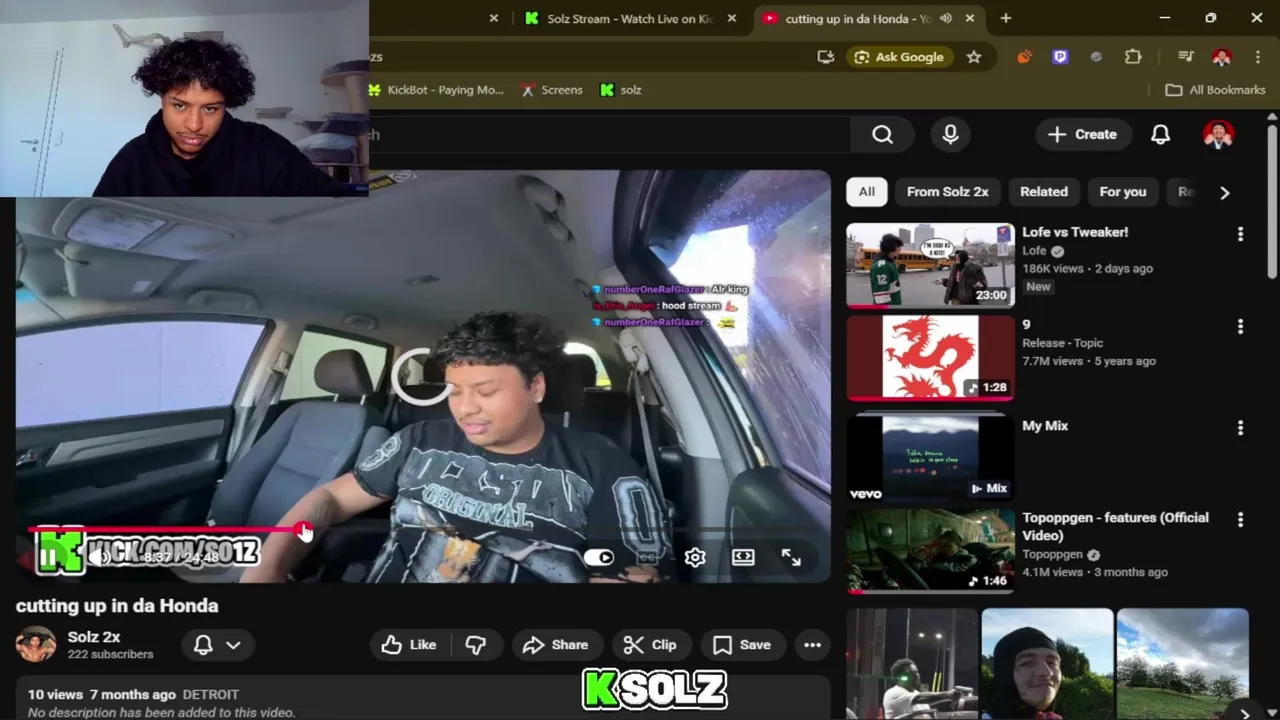Open the solz bookmark
The width and height of the screenshot is (1280, 720).
point(621,90)
